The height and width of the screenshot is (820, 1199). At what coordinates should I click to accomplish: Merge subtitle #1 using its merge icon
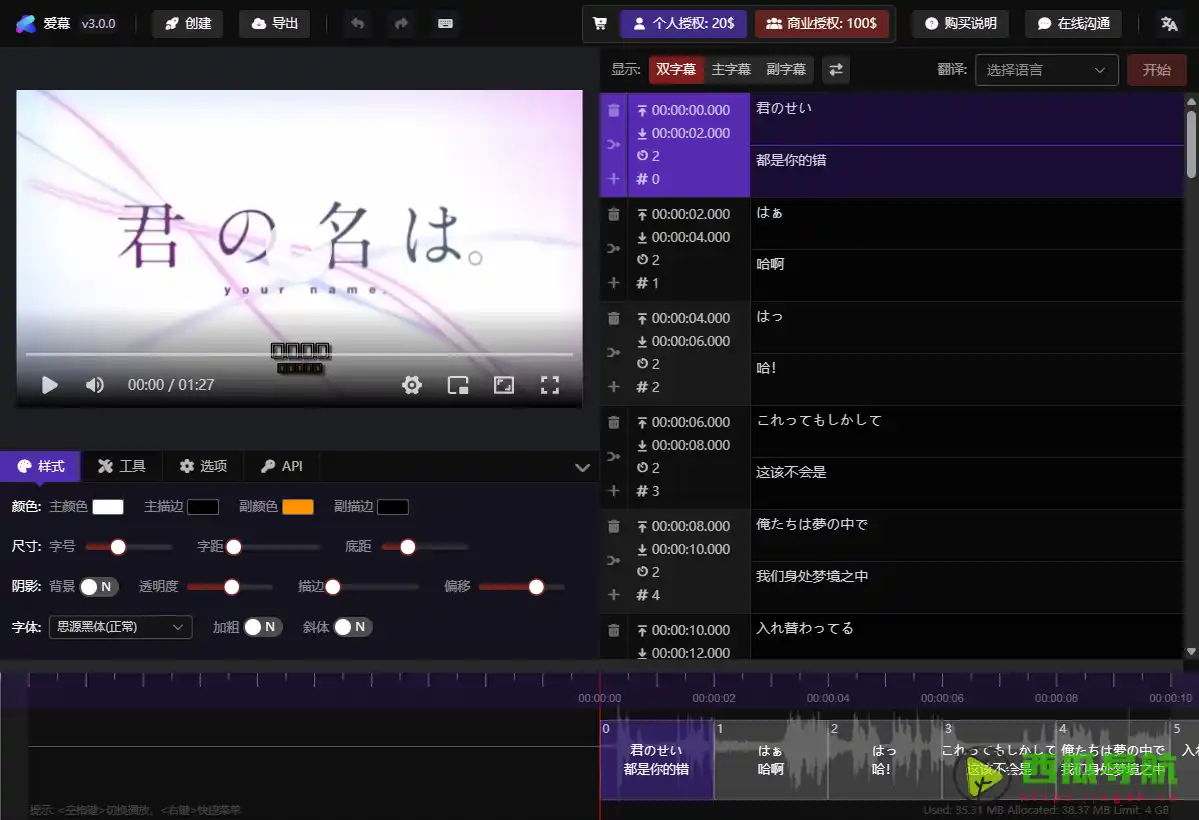(x=613, y=248)
